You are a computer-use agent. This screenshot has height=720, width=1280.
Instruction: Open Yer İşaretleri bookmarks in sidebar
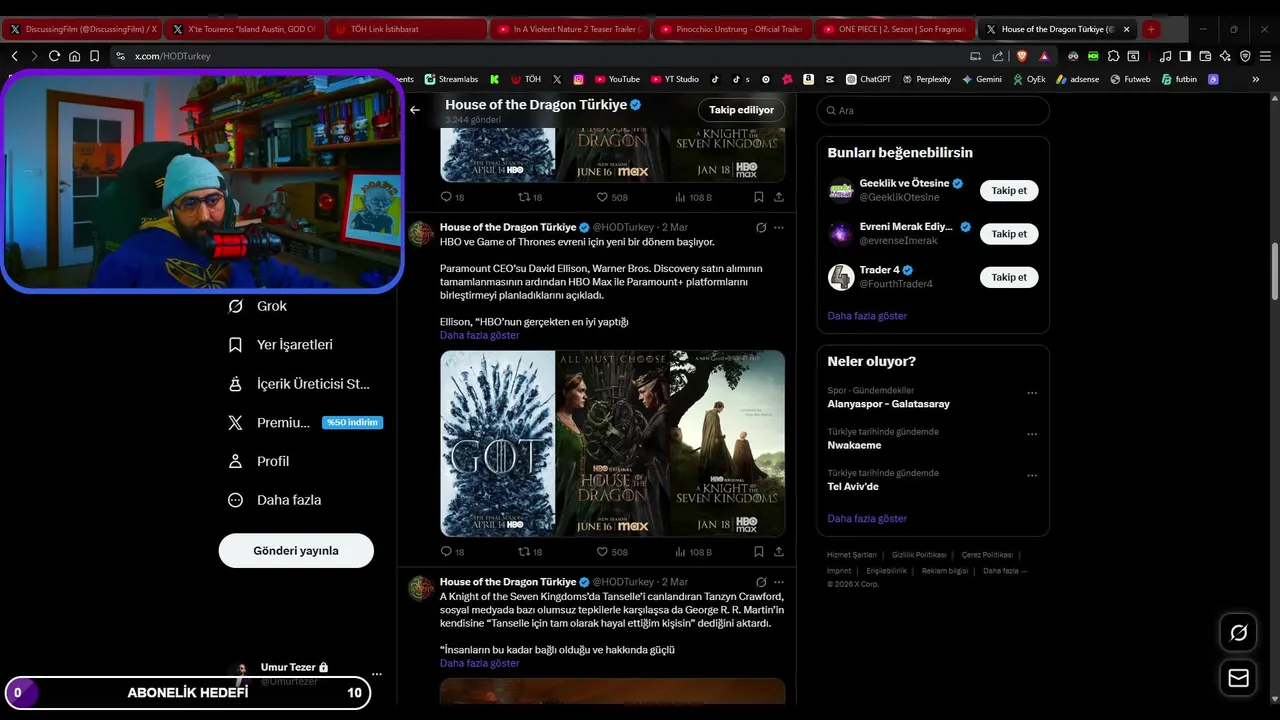coord(281,345)
